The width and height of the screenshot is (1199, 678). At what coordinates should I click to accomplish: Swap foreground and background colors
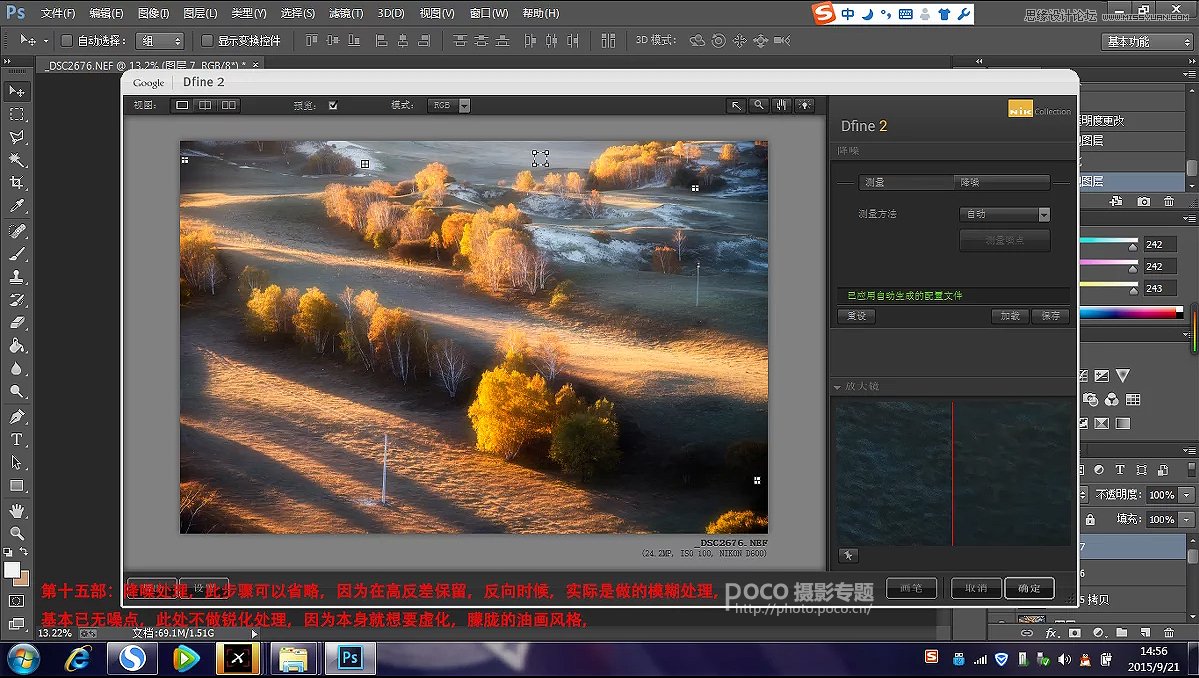(24, 551)
